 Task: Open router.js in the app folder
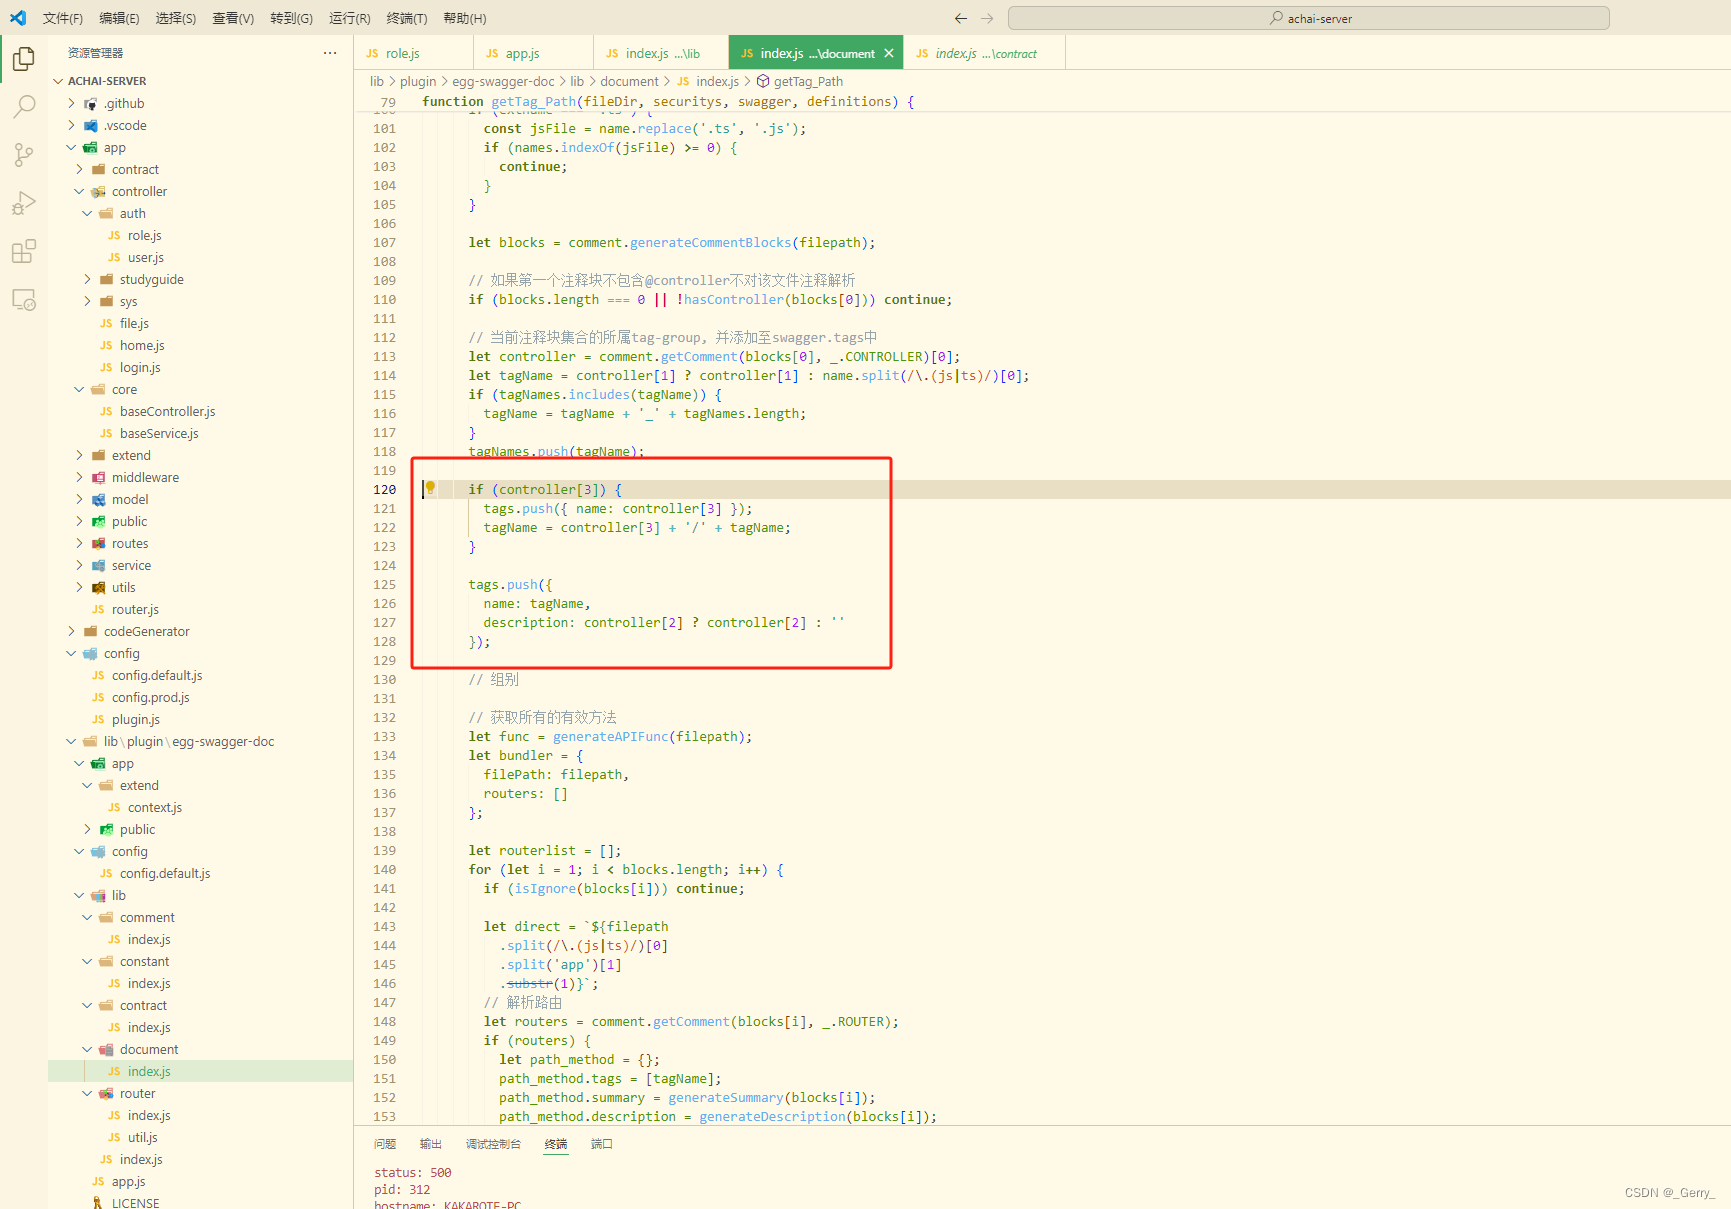coord(200,609)
